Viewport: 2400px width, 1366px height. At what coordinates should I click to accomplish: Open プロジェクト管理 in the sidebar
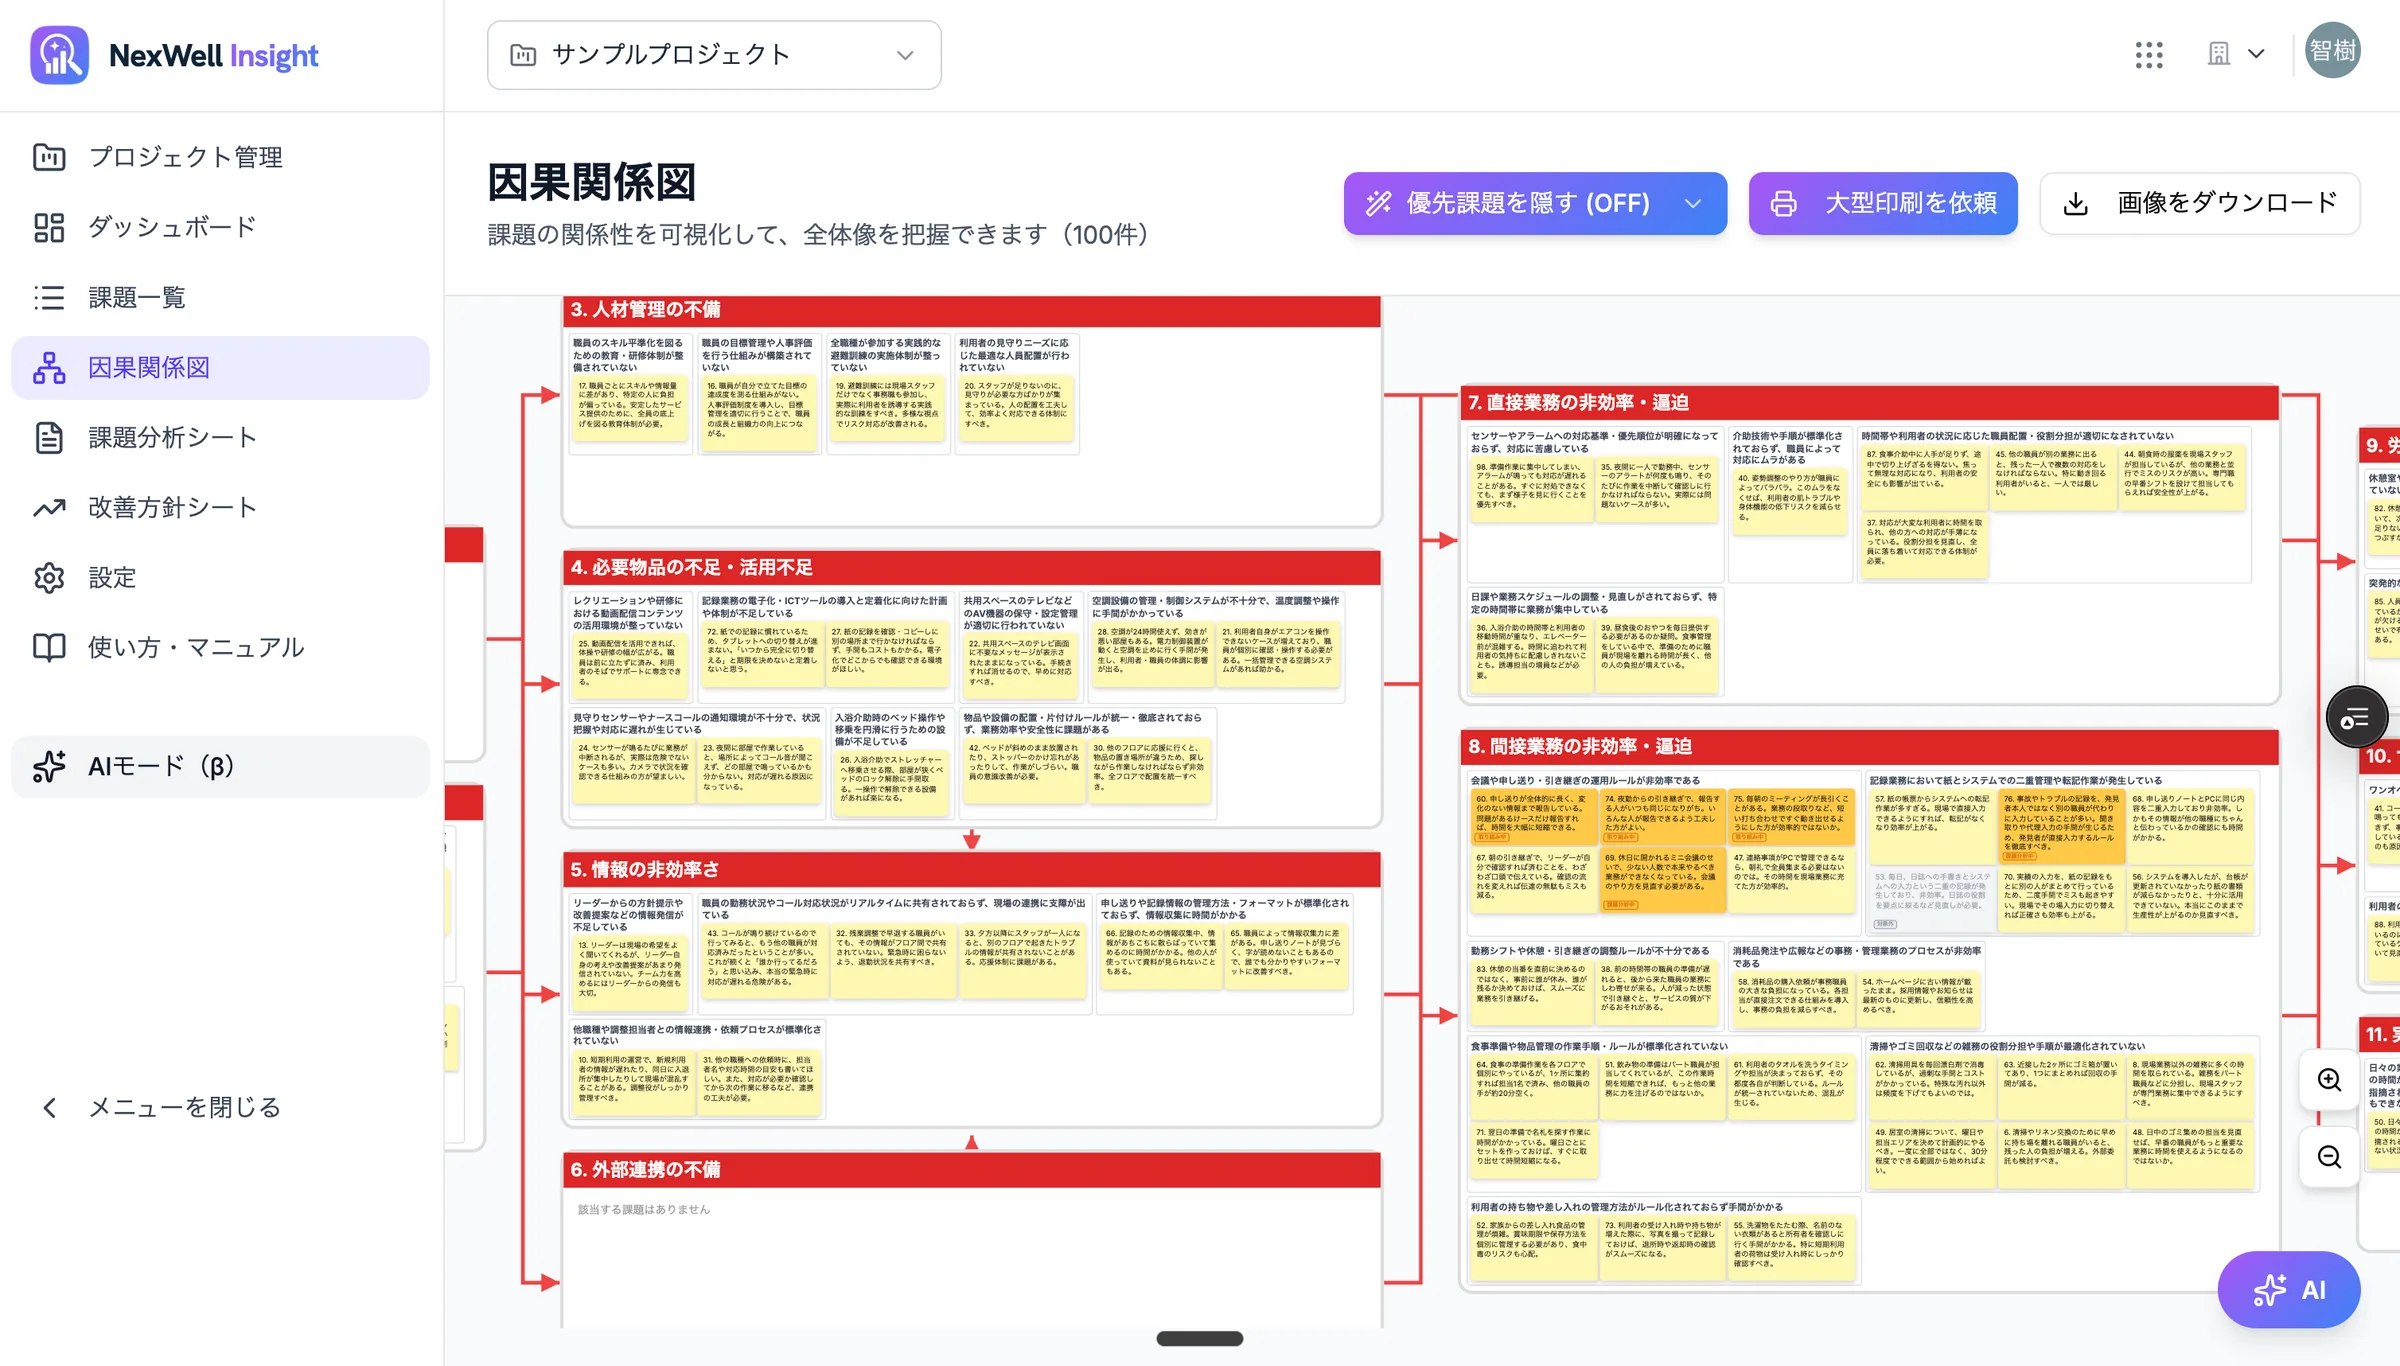[220, 157]
